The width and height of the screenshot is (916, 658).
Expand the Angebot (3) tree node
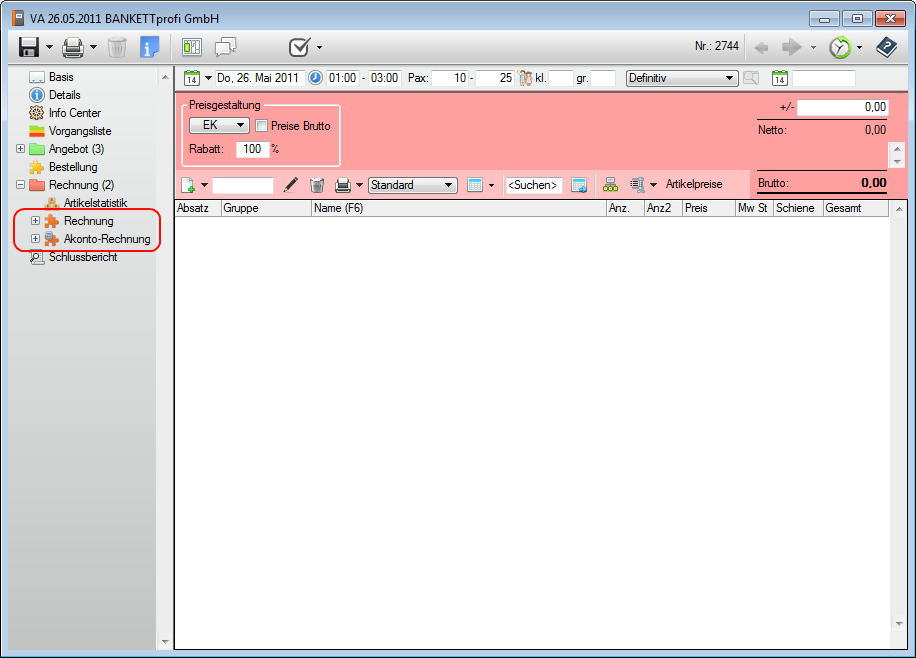[21, 149]
